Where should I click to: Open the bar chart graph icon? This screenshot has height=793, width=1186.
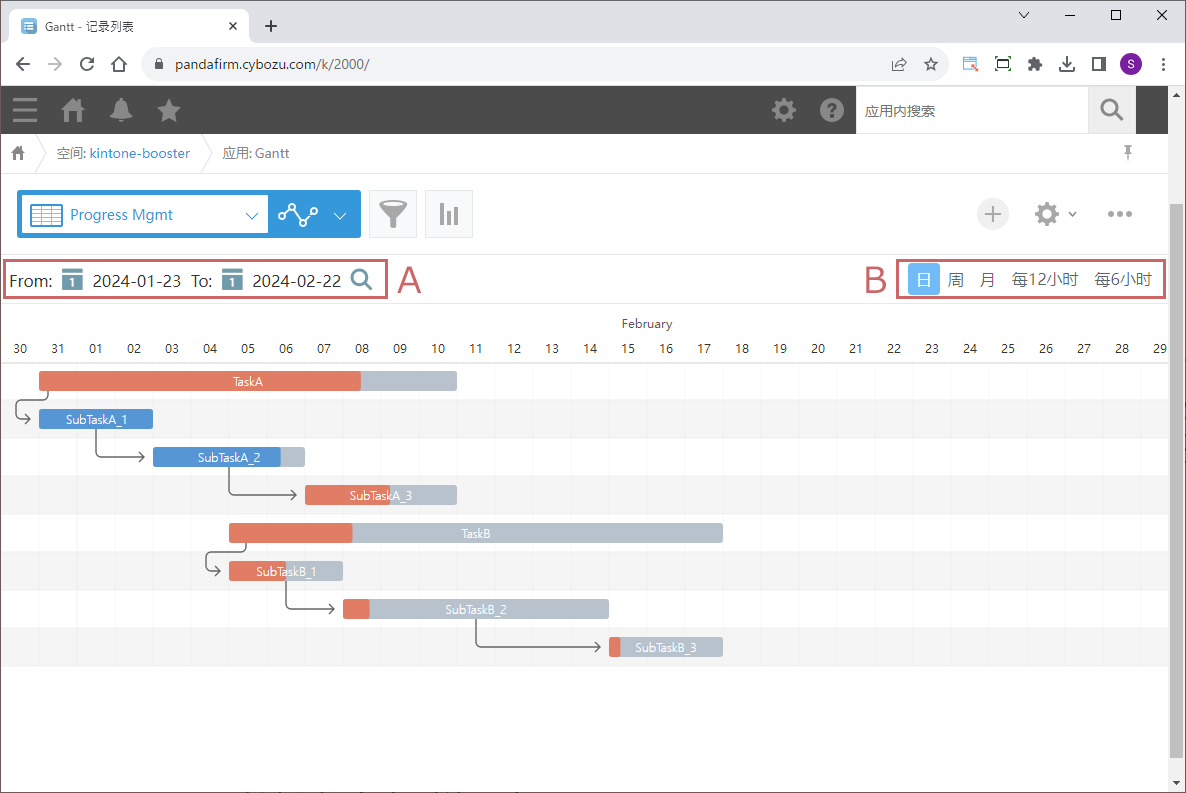[448, 214]
